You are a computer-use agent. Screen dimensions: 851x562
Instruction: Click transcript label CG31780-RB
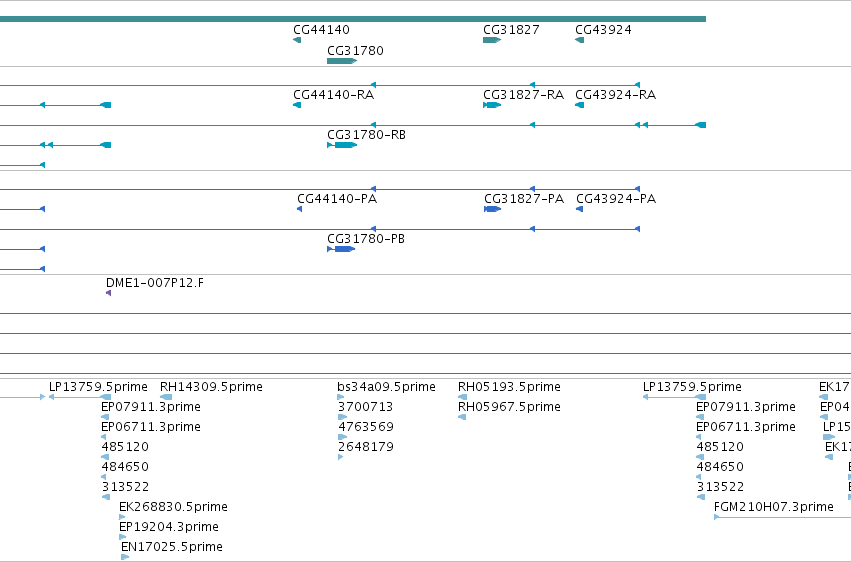366,135
